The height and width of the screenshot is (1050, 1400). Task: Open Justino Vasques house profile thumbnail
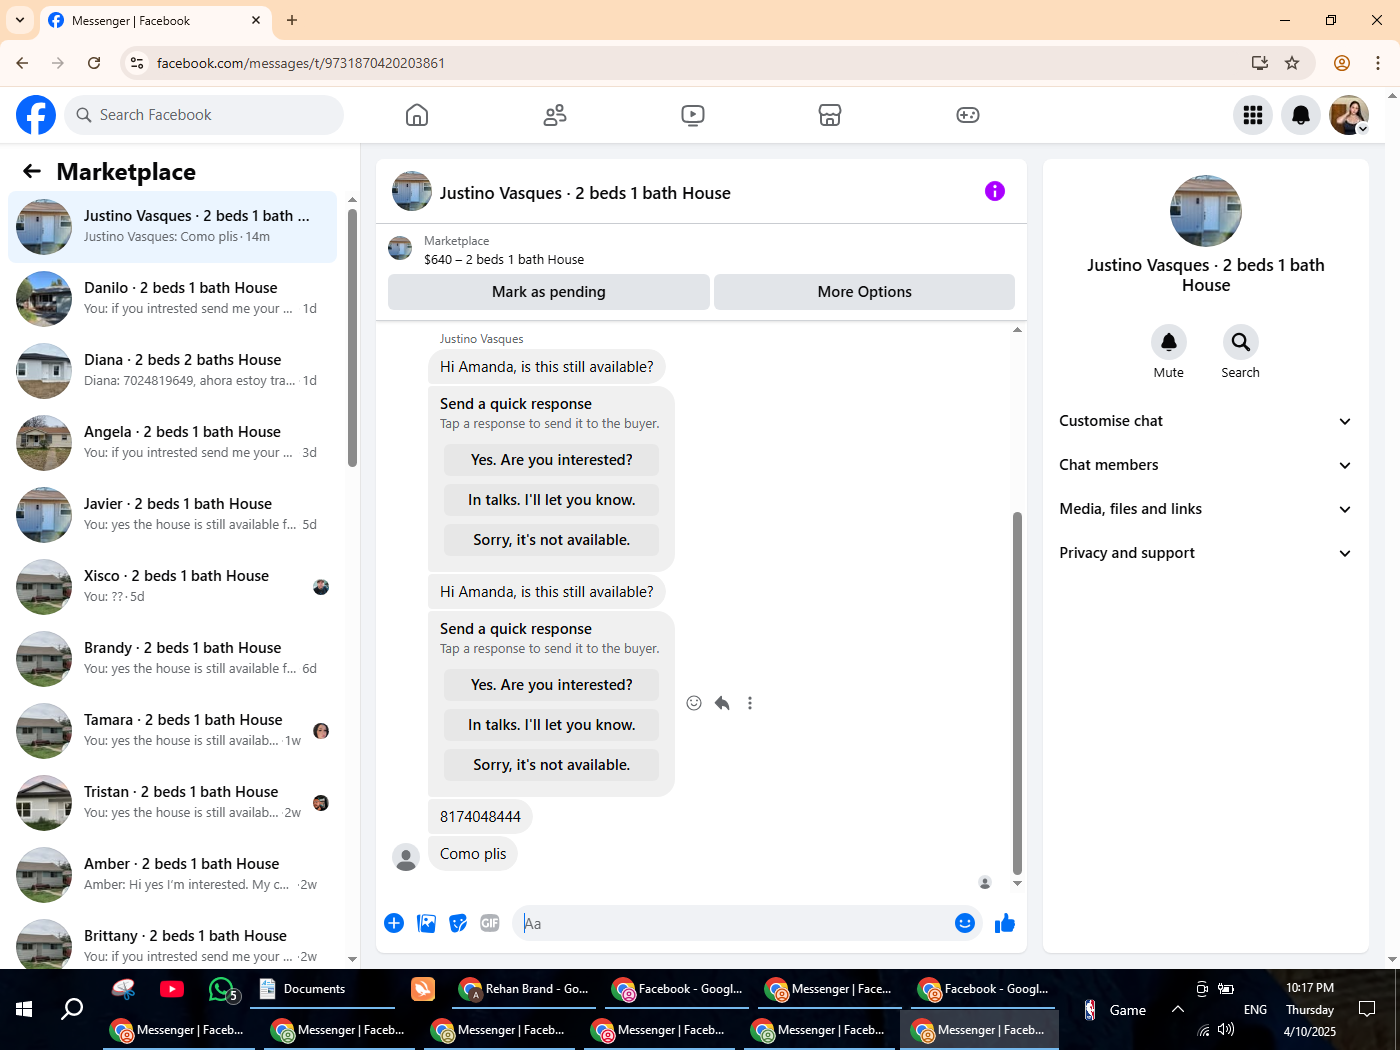[1206, 211]
